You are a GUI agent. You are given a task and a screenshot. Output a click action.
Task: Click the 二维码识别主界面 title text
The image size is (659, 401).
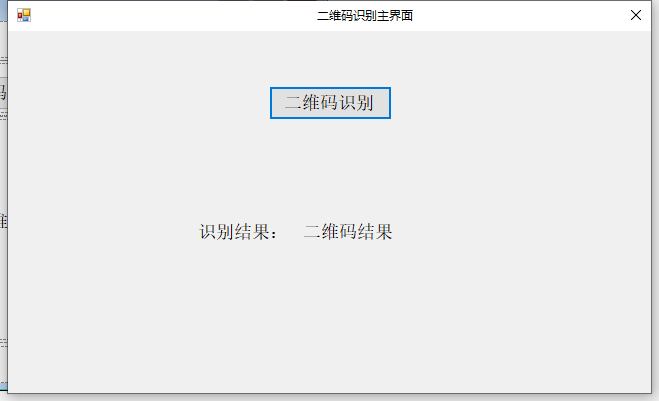coord(364,15)
